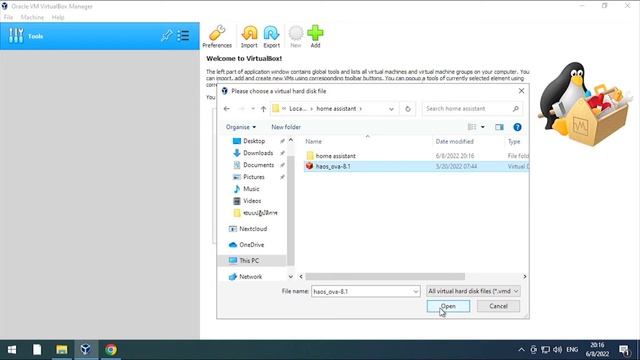
Task: Click the Cancel button
Action: pos(498,306)
